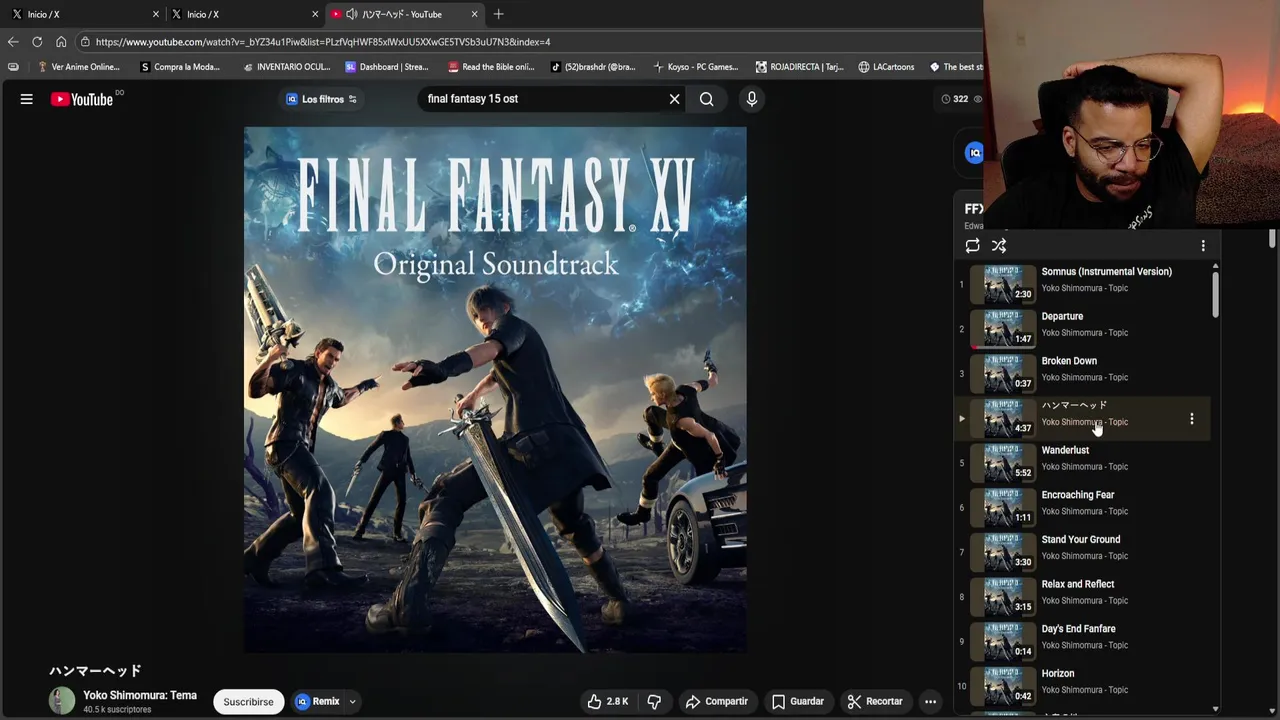Viewport: 1280px width, 720px height.
Task: Click the page vertical scrollbar
Action: click(1272, 239)
